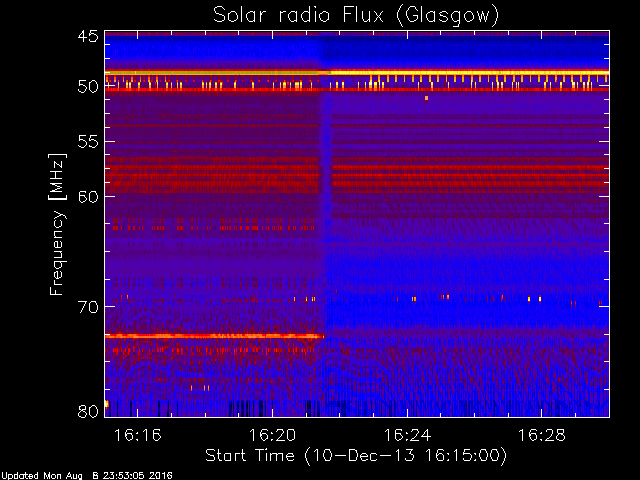The height and width of the screenshot is (480, 640).
Task: Click the 50 frequency tick label
Action: [x=88, y=87]
